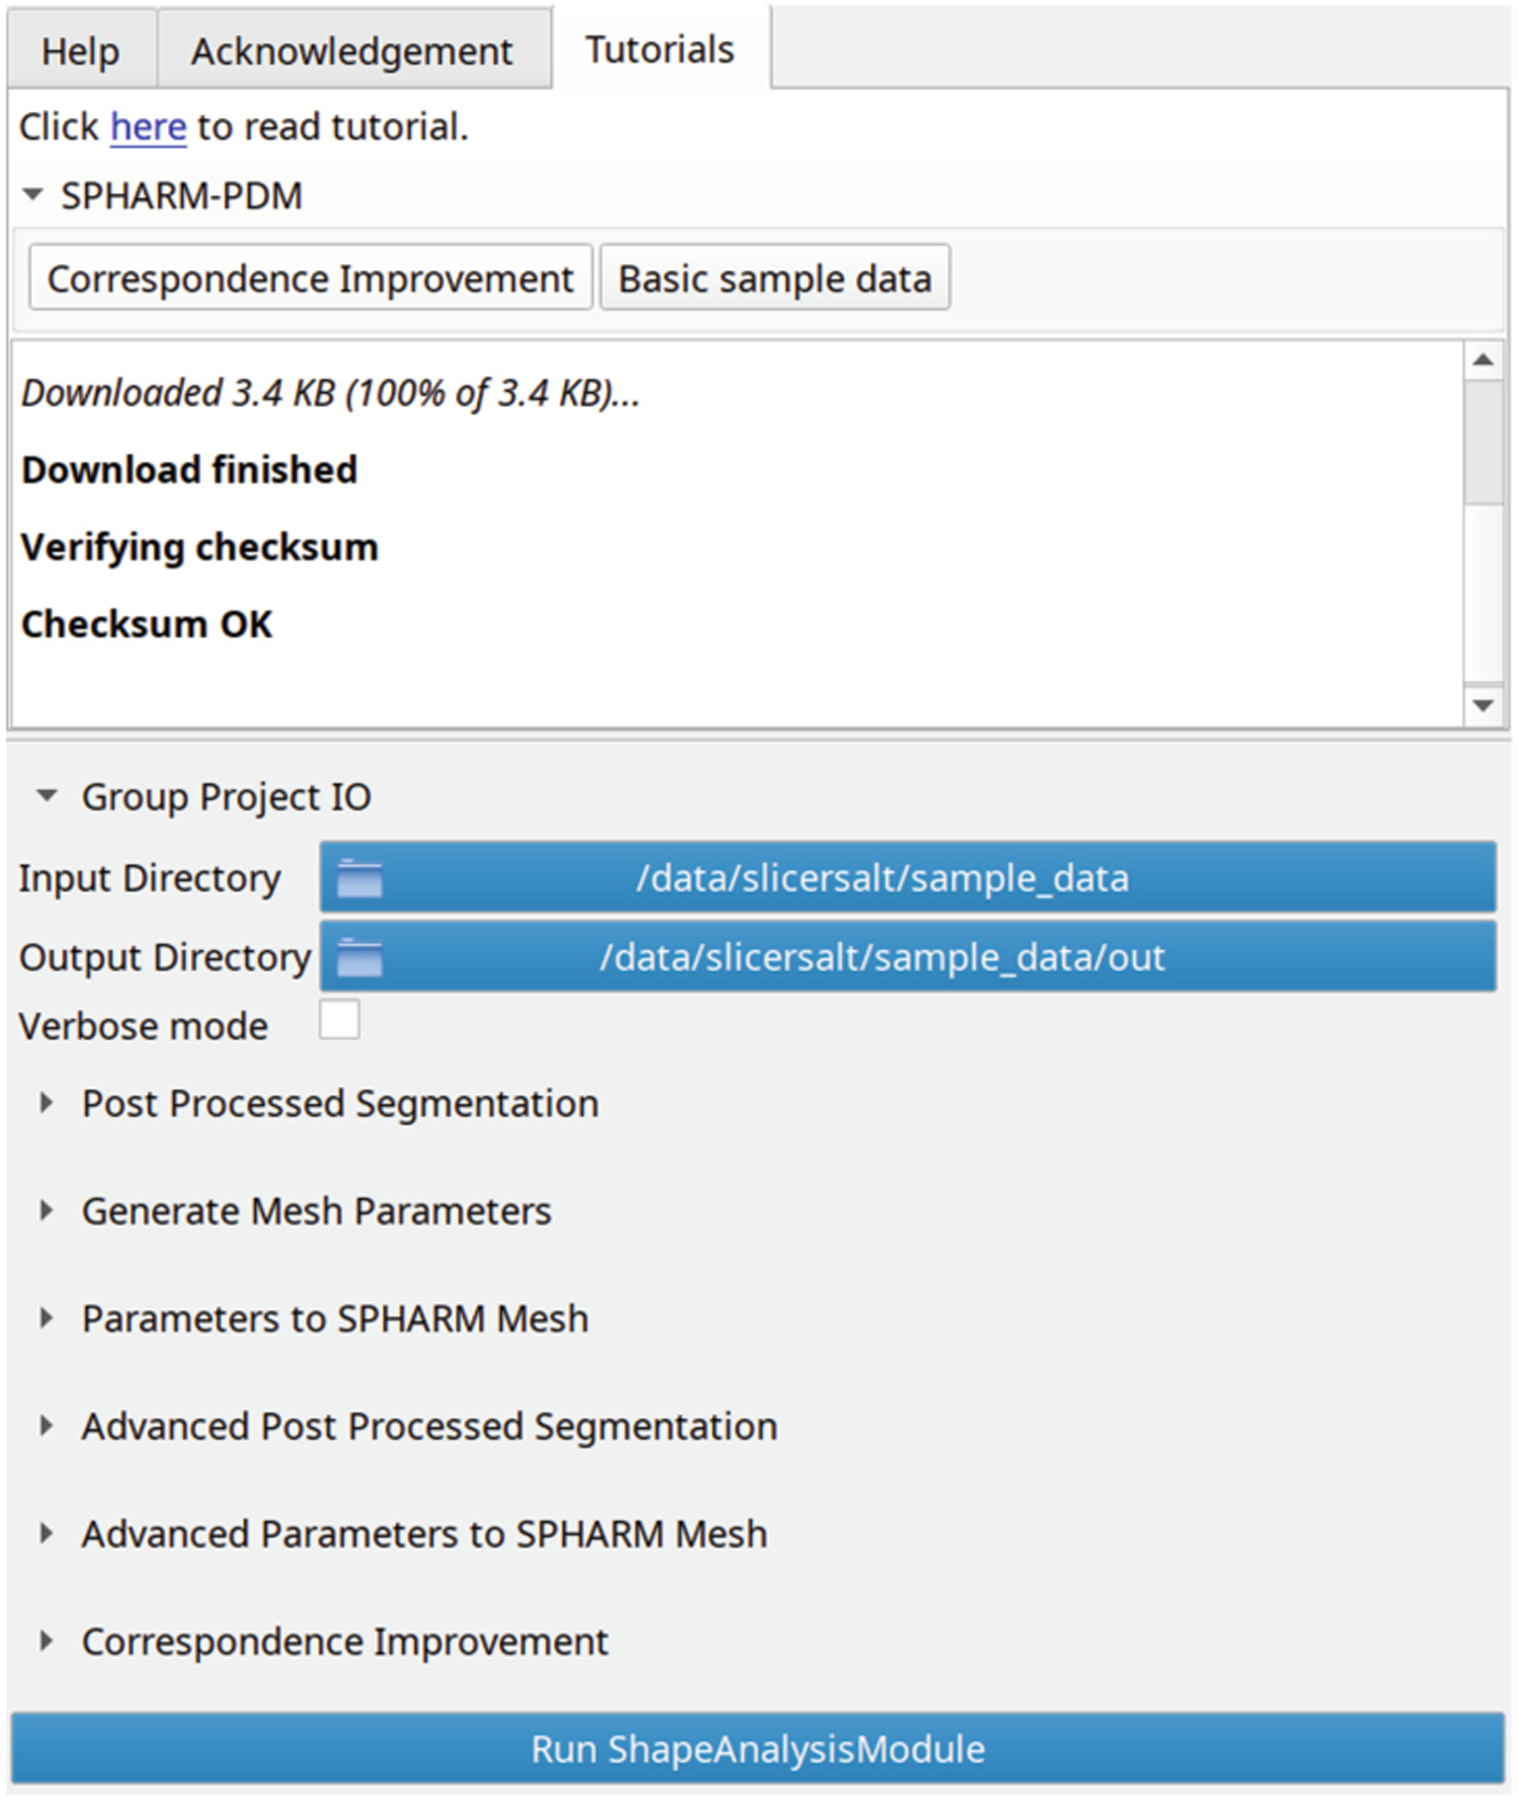Open the Acknowledgement tab
This screenshot has height=1800, width=1519.
click(352, 50)
